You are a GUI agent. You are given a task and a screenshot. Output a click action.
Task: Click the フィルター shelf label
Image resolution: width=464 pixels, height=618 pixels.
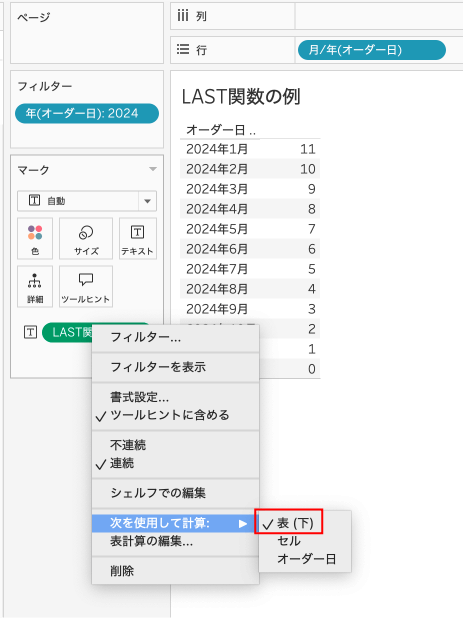45,86
